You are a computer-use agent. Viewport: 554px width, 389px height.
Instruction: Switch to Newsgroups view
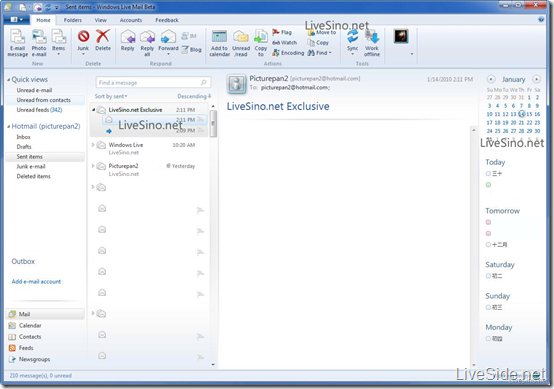[x=30, y=359]
